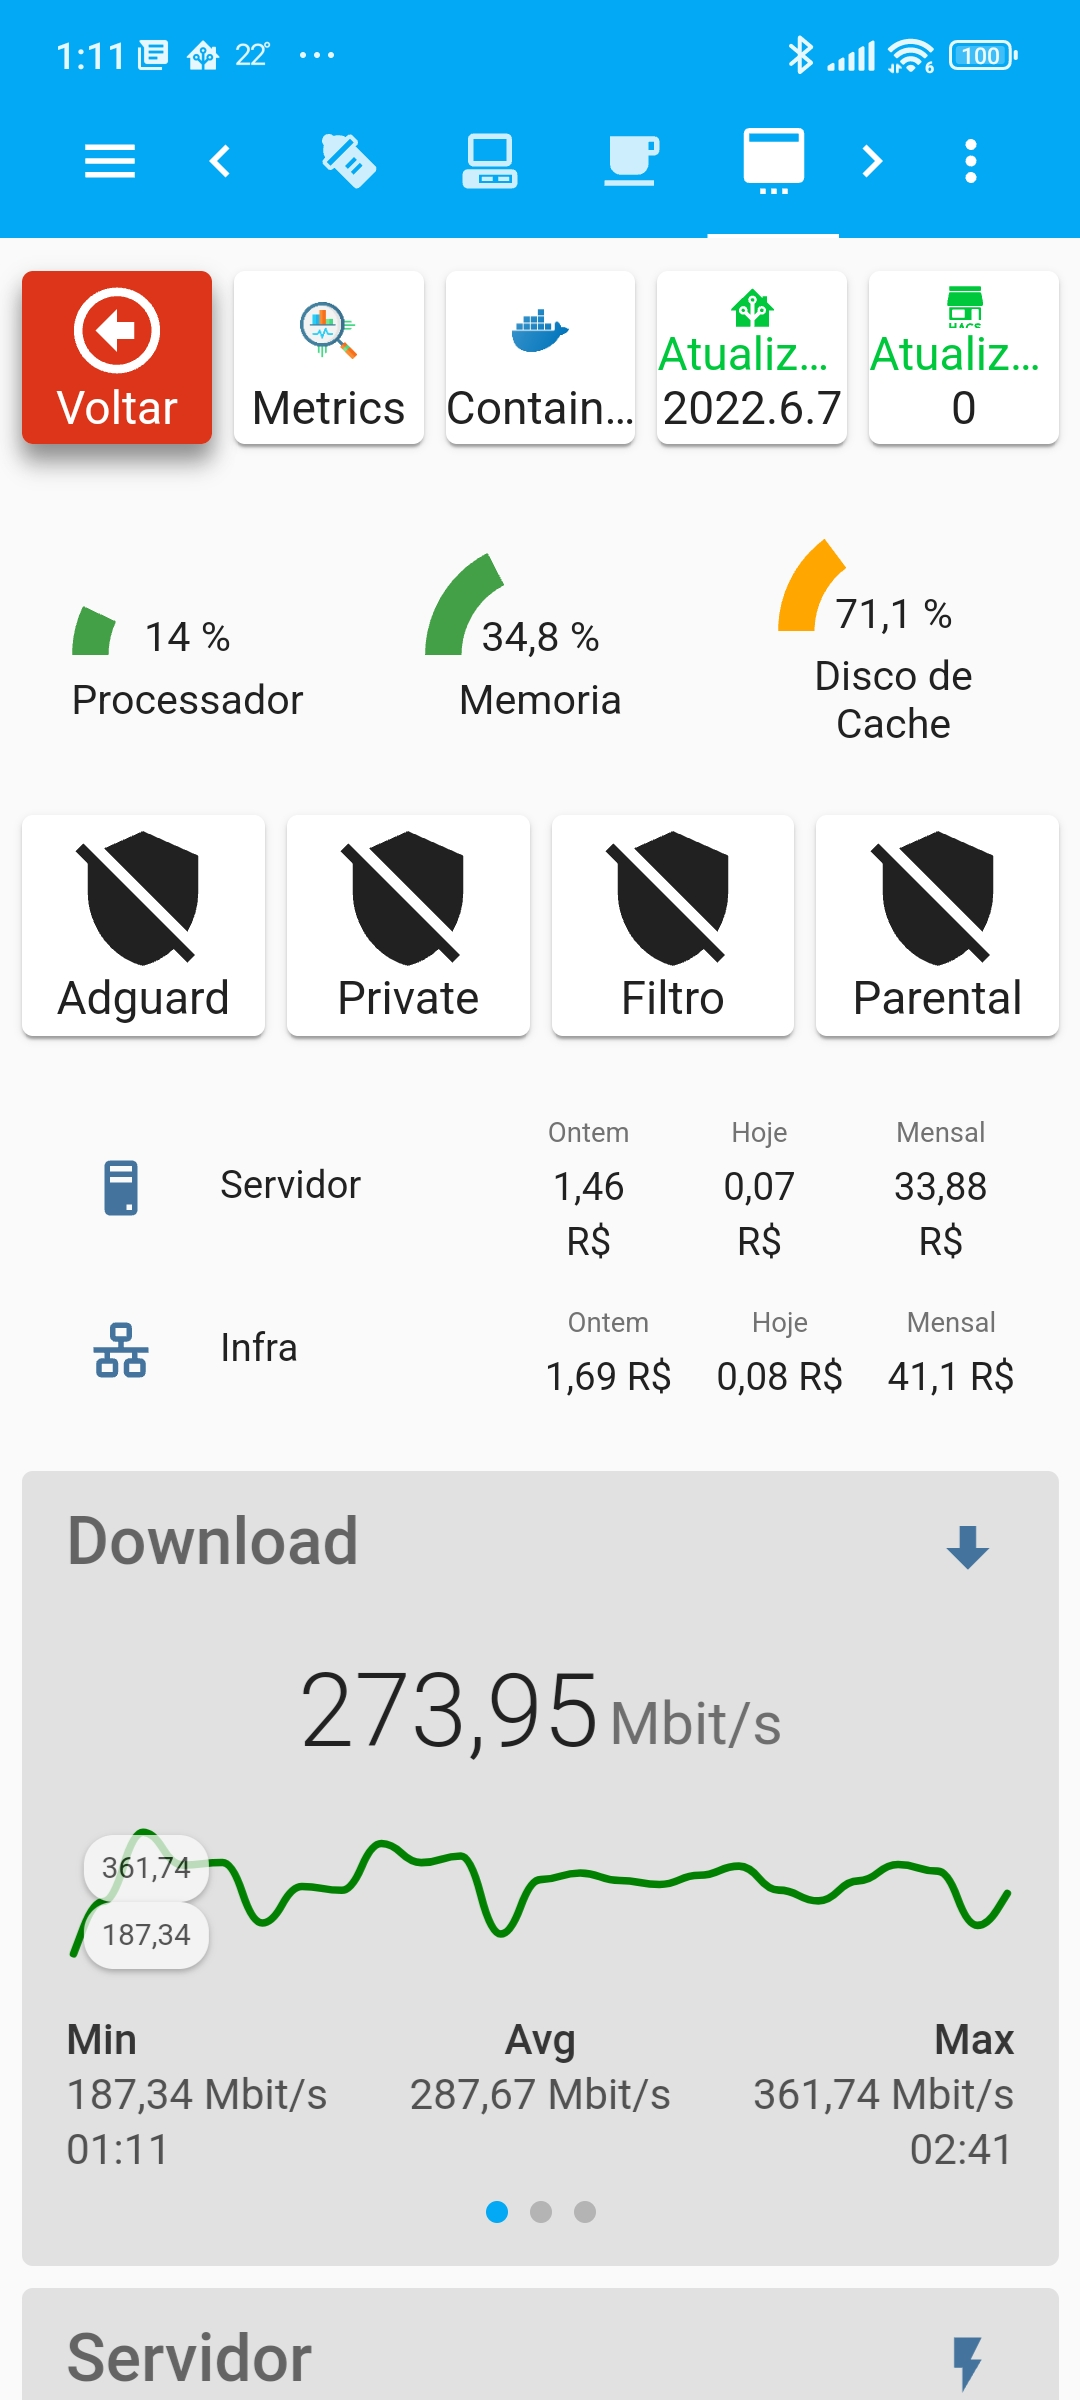The image size is (1080, 2400).
Task: Click the Infra network icon
Action: [x=121, y=1349]
